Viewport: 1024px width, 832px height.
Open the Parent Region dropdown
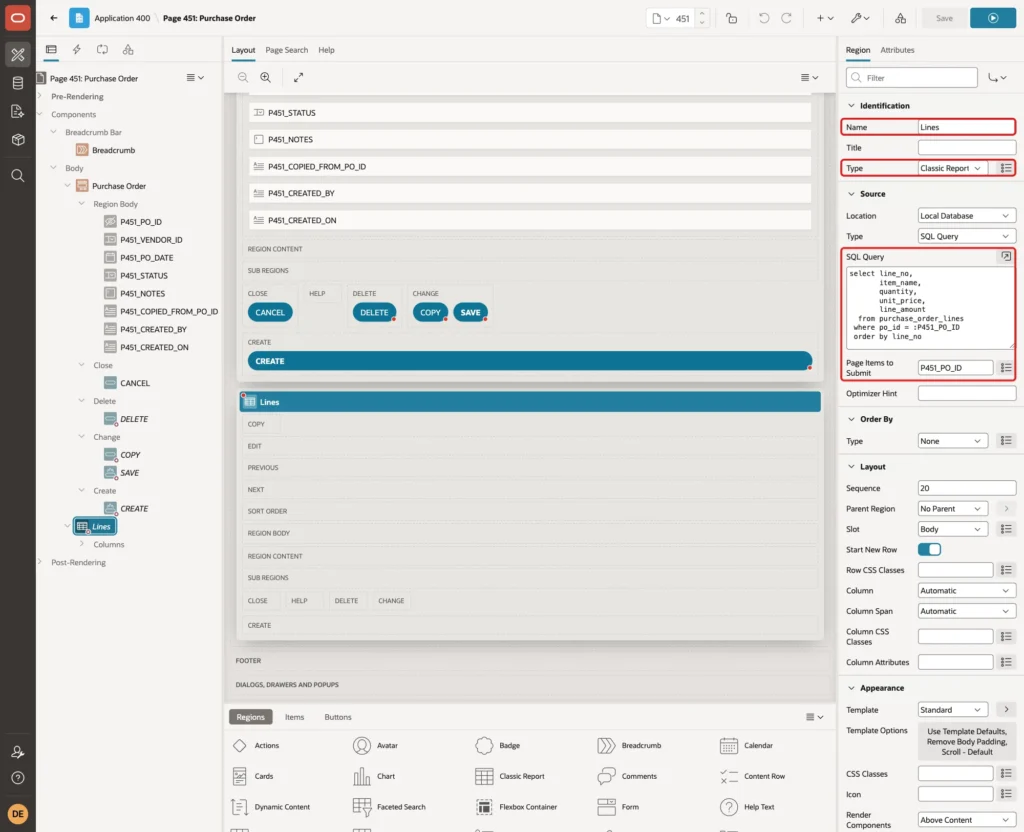[952, 509]
